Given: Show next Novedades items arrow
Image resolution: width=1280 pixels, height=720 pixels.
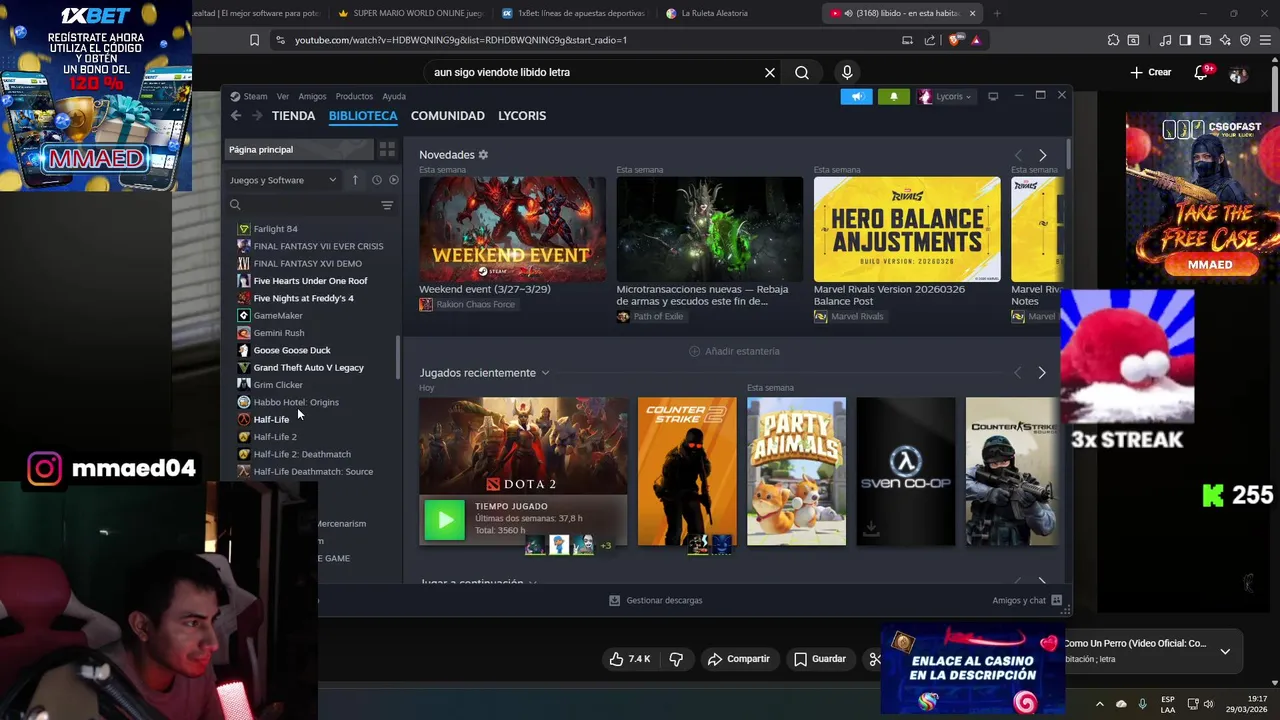Looking at the screenshot, I should (x=1042, y=155).
